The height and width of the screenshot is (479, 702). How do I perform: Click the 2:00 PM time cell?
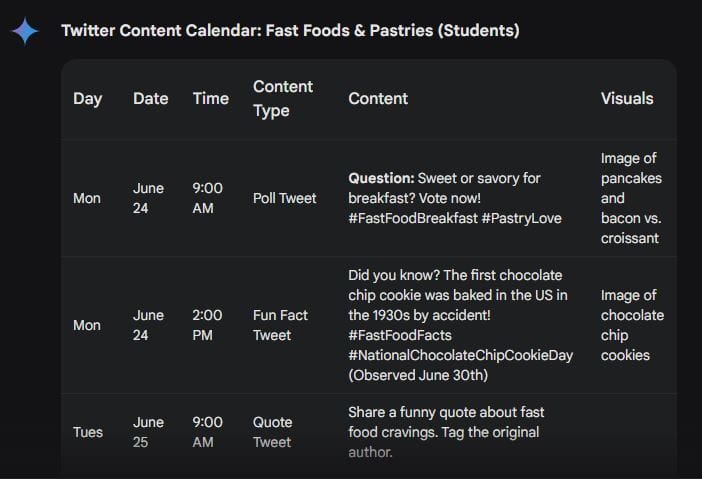pyautogui.click(x=208, y=325)
